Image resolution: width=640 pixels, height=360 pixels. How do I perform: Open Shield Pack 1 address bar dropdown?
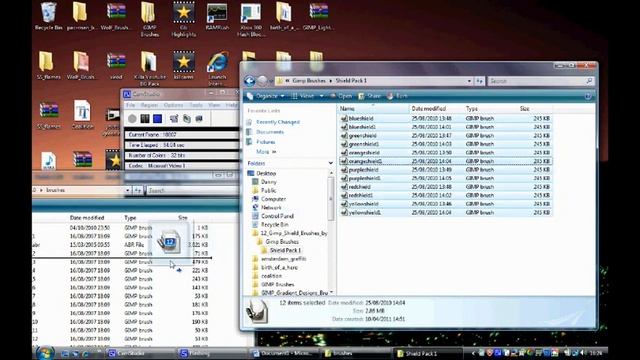click(x=469, y=81)
